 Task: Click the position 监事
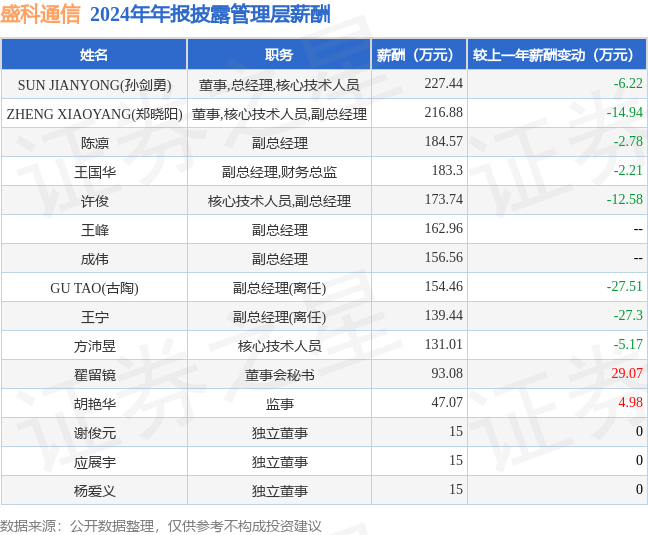tap(279, 404)
